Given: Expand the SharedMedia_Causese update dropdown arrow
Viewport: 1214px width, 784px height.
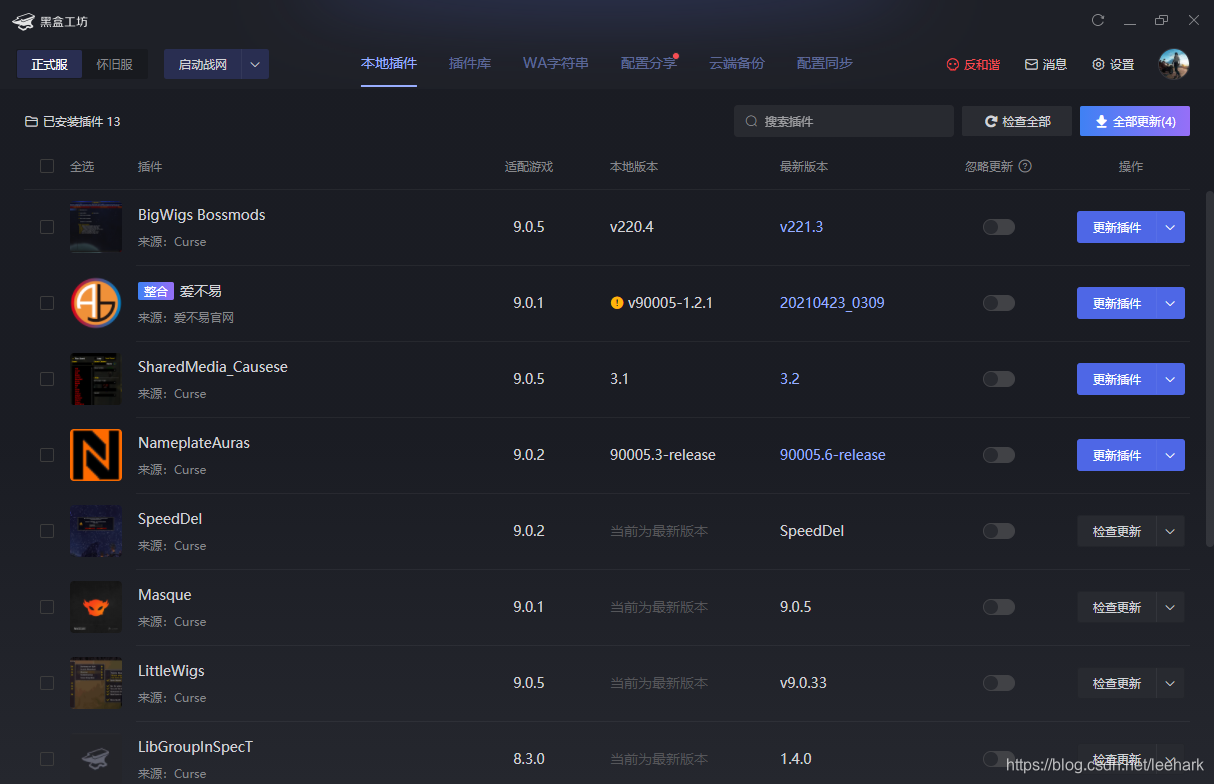Looking at the screenshot, I should pyautogui.click(x=1171, y=379).
